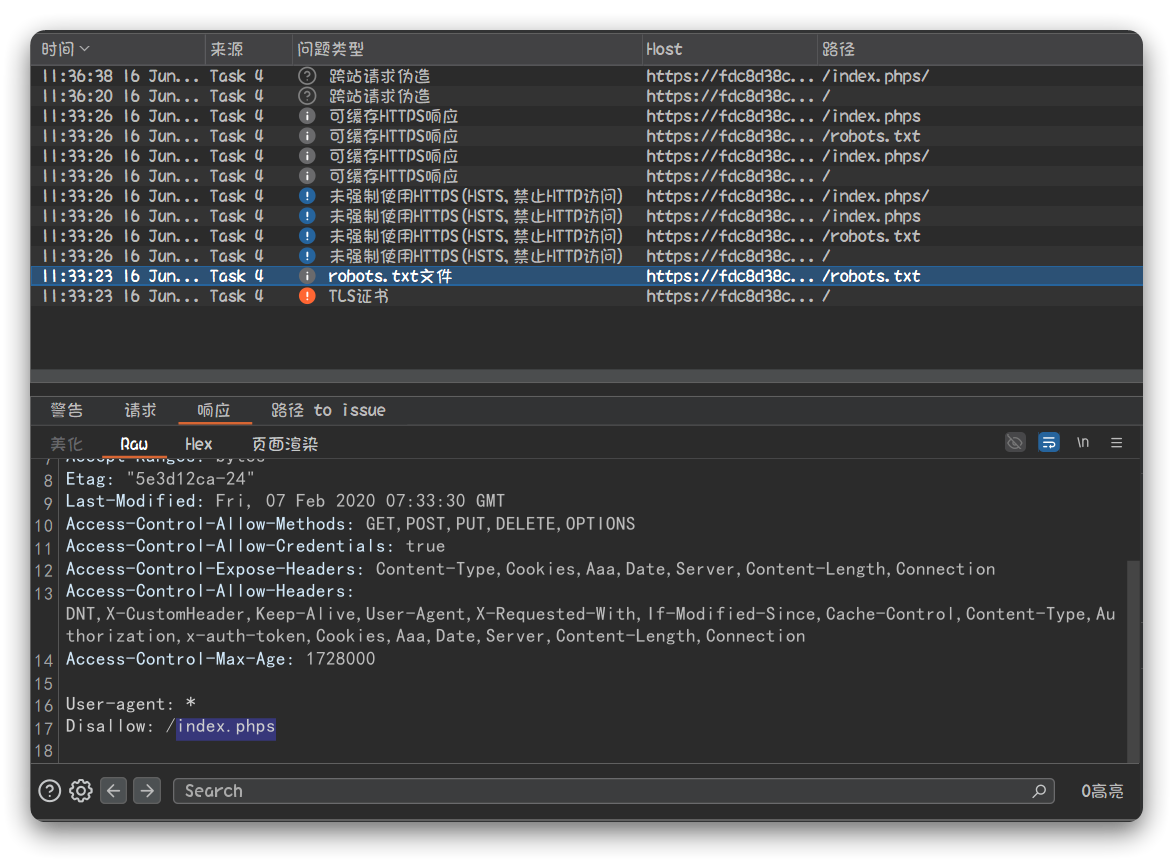Open search settings gear icon

coord(81,791)
